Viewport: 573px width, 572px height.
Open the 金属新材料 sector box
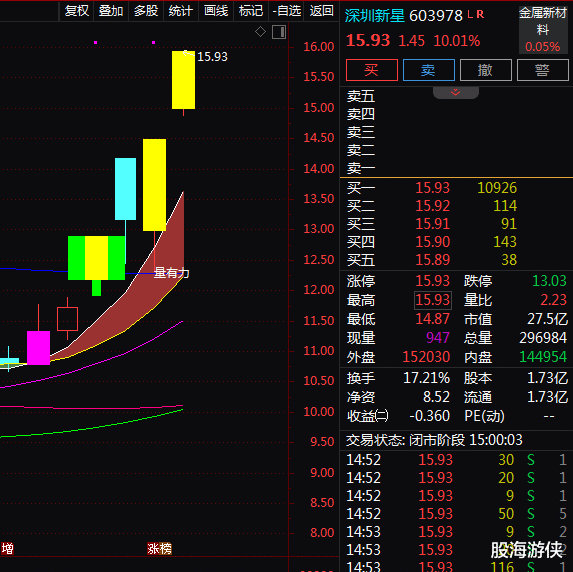(543, 30)
